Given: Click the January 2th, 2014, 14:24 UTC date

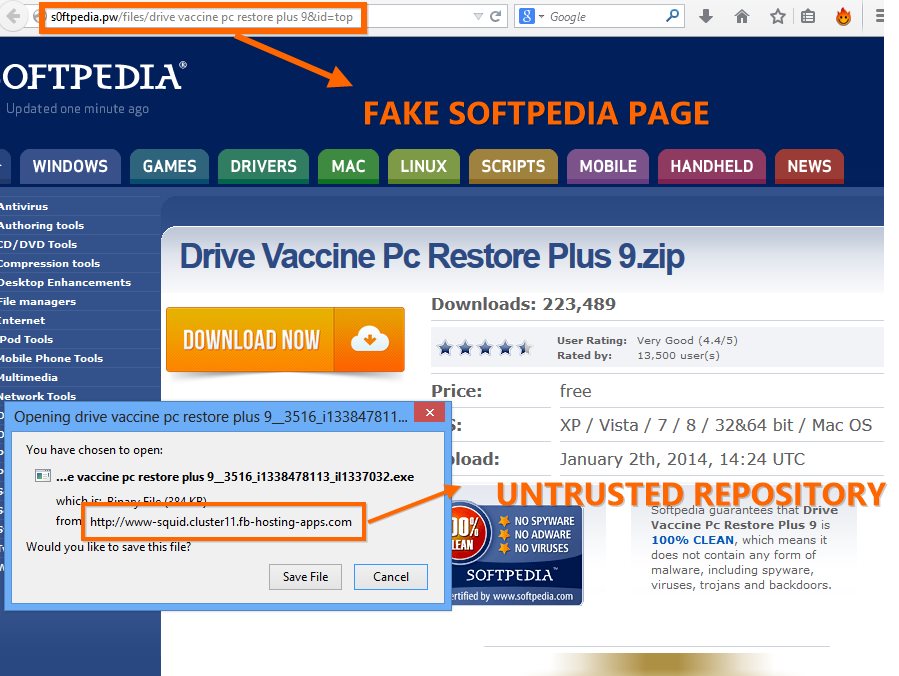Looking at the screenshot, I should 682,459.
